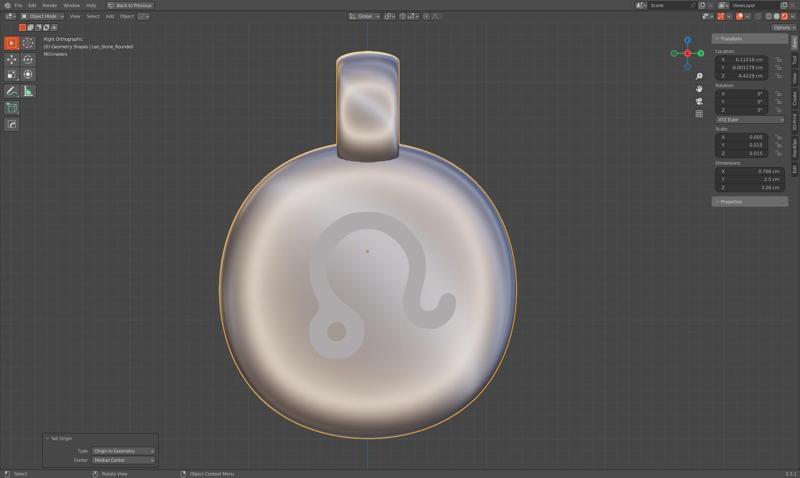Select rendered viewport shading mode
This screenshot has height=478, width=800.
(785, 16)
